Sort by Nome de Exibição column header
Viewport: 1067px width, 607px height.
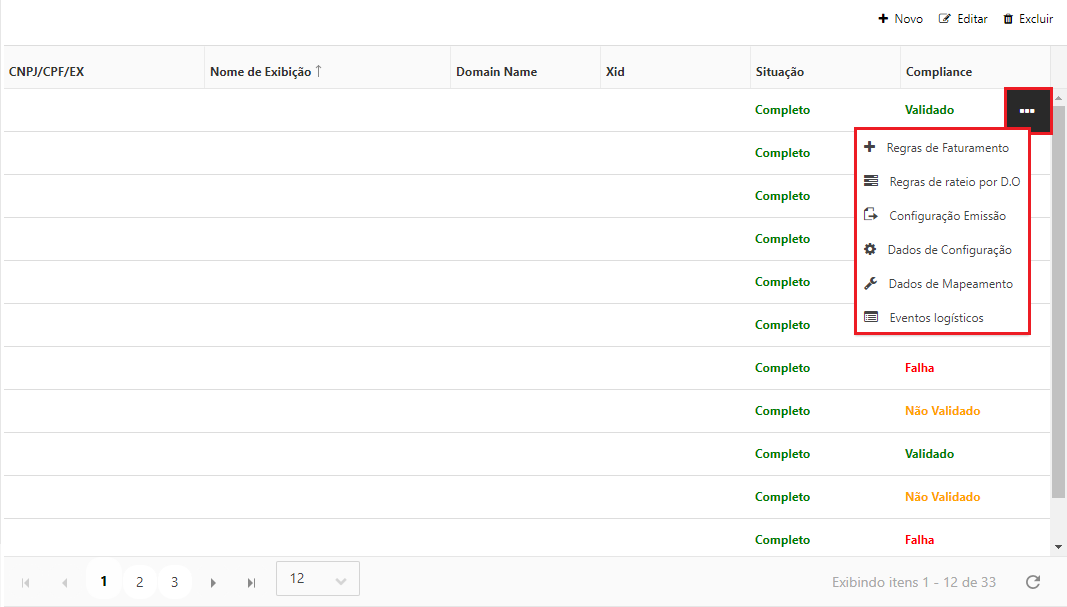(261, 72)
